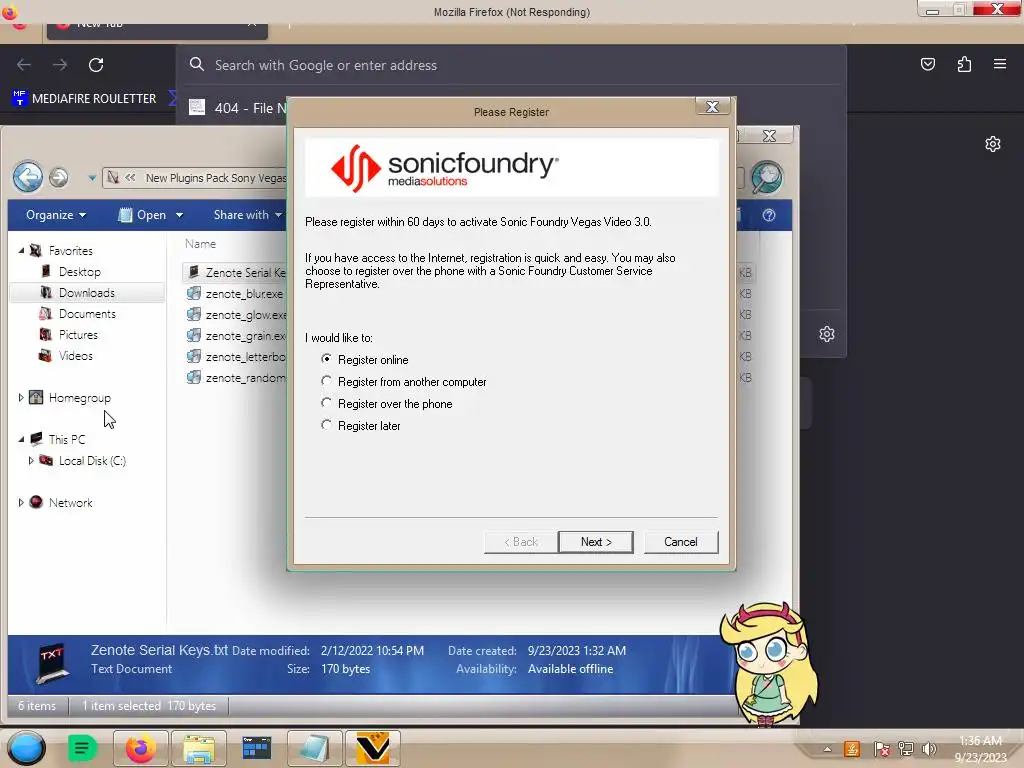Viewport: 1024px width, 768px height.
Task: Click Firefox back navigation arrow
Action: [24, 65]
